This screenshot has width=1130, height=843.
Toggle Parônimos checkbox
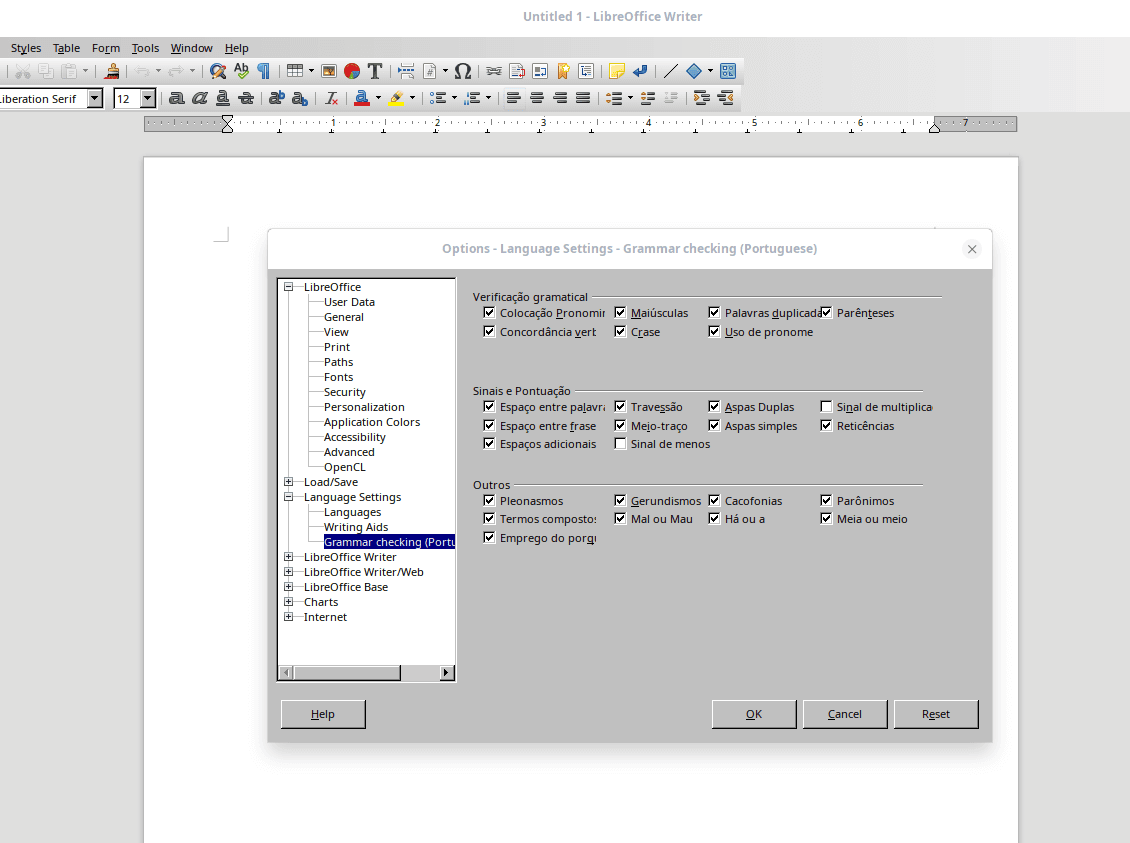826,500
